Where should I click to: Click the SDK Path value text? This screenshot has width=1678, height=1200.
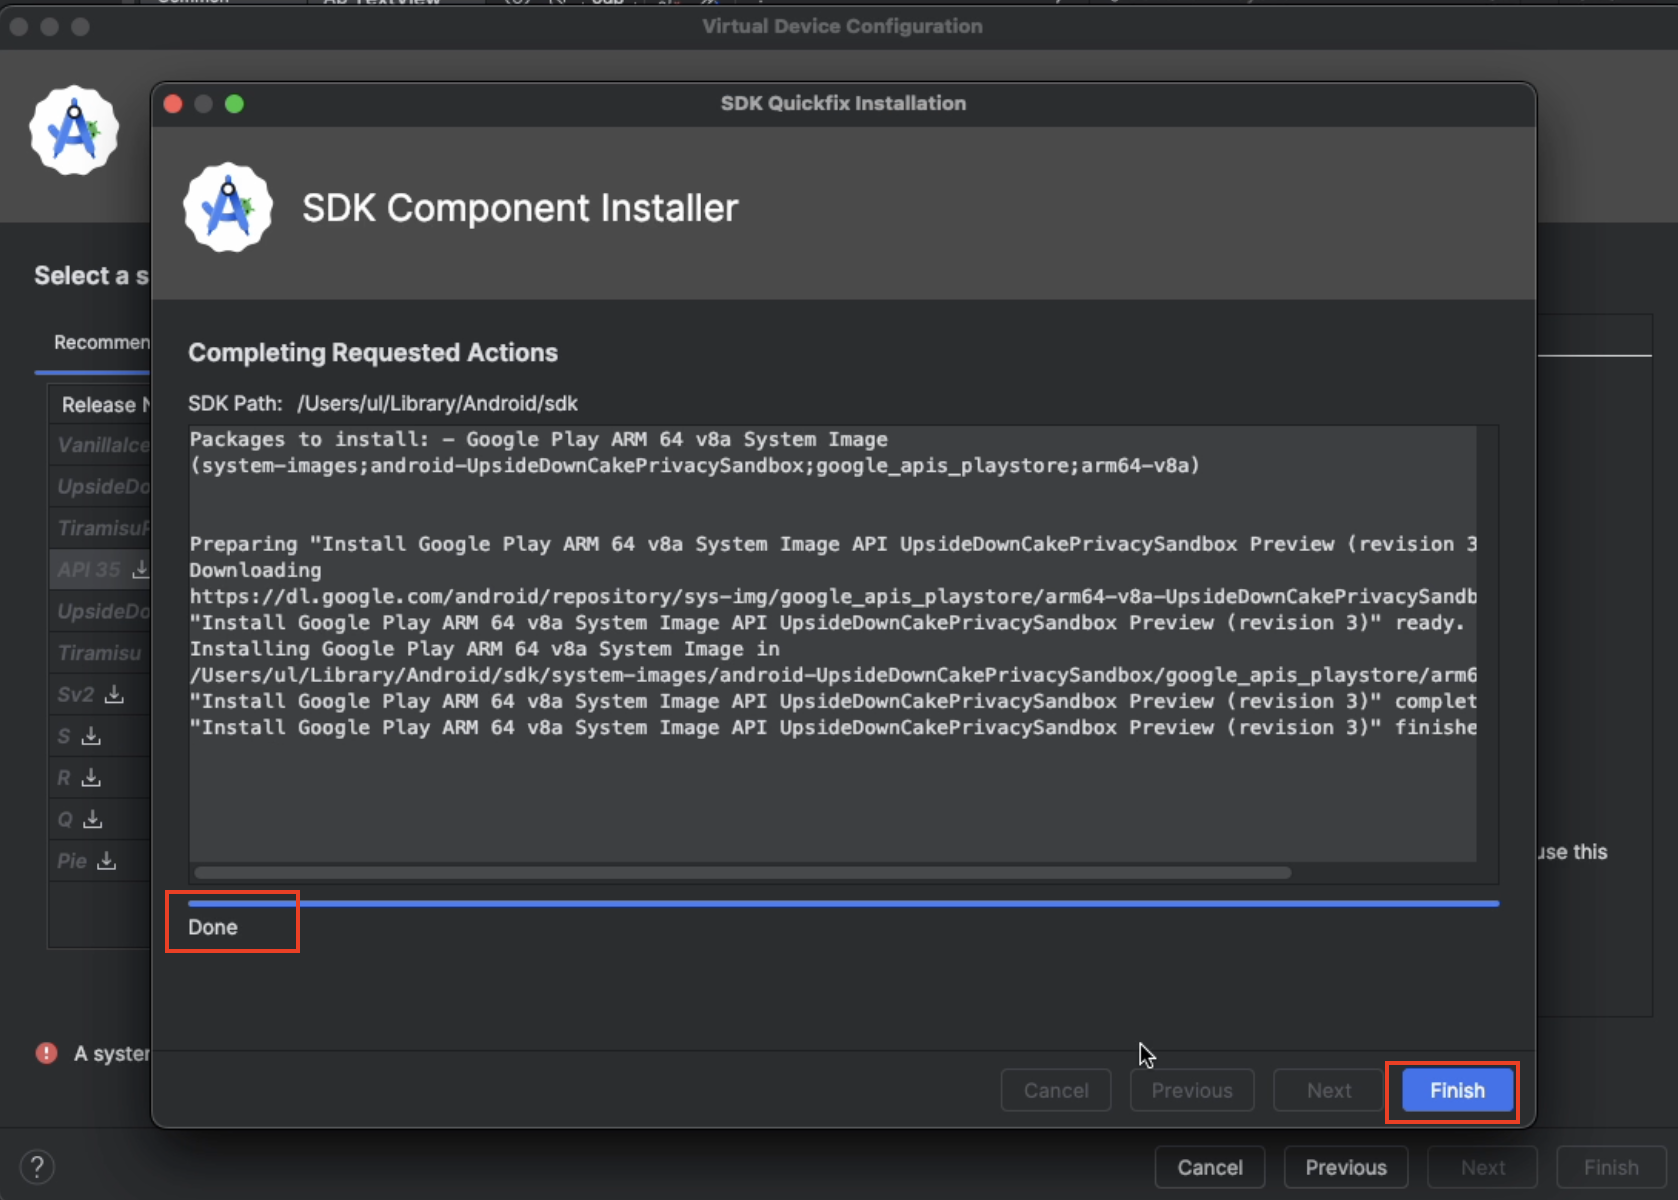(437, 403)
